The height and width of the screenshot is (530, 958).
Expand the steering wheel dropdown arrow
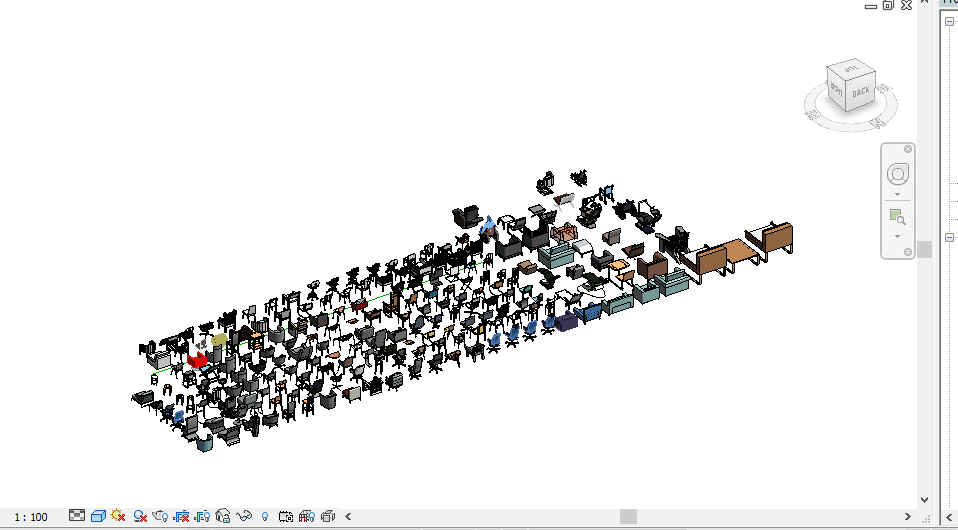897,194
